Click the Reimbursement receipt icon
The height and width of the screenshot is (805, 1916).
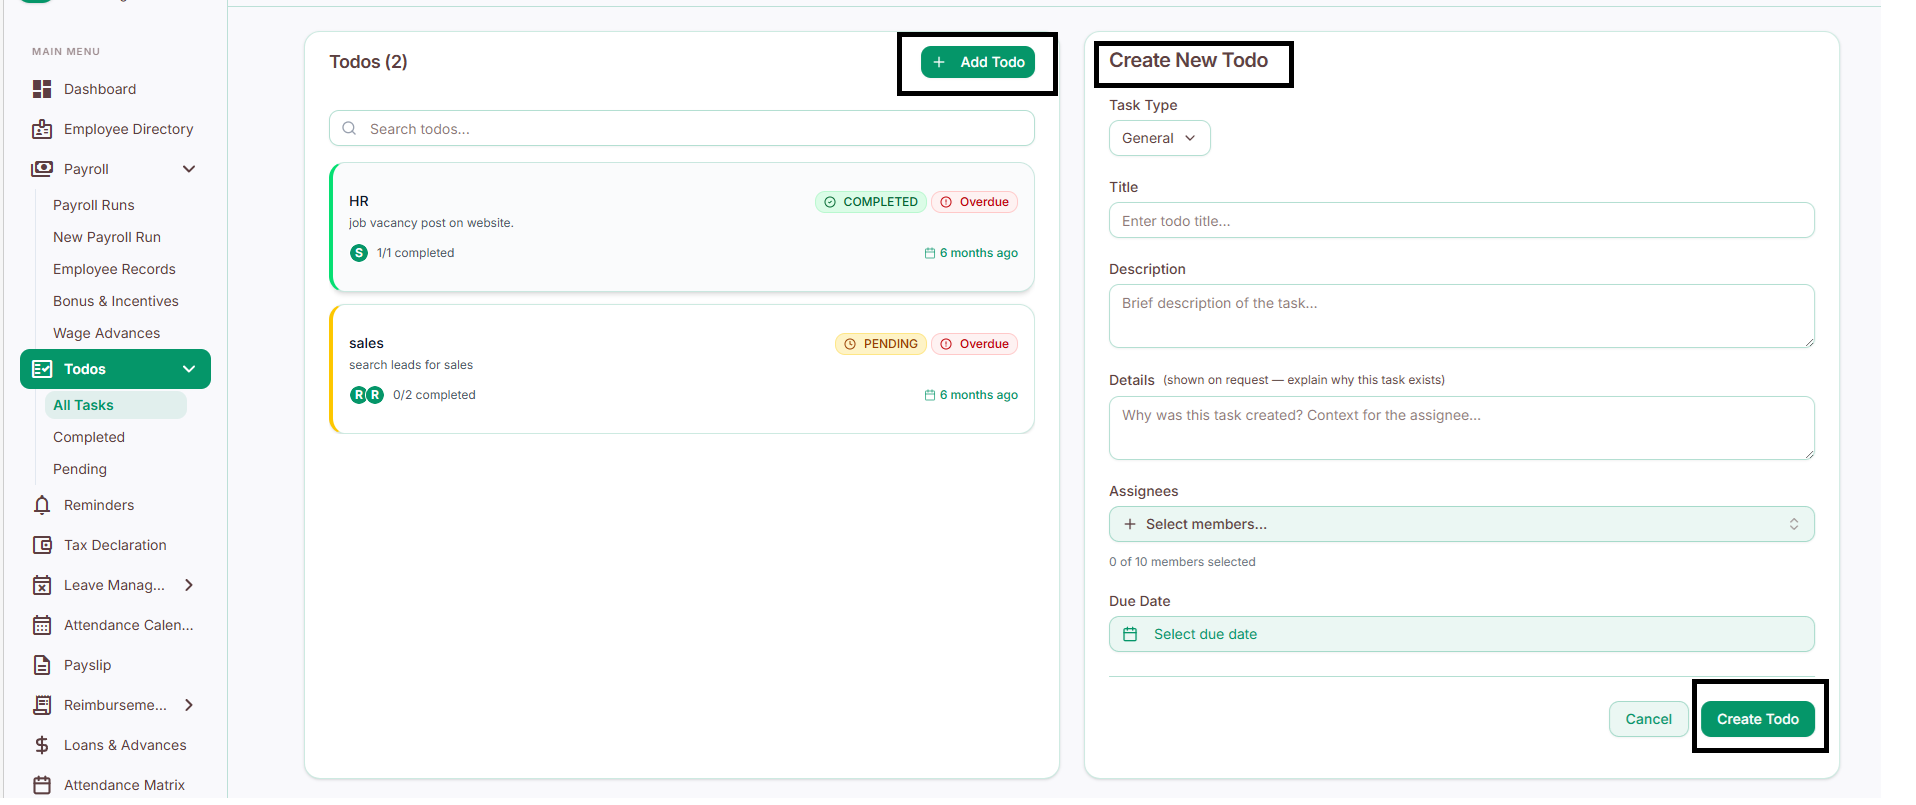(x=42, y=705)
